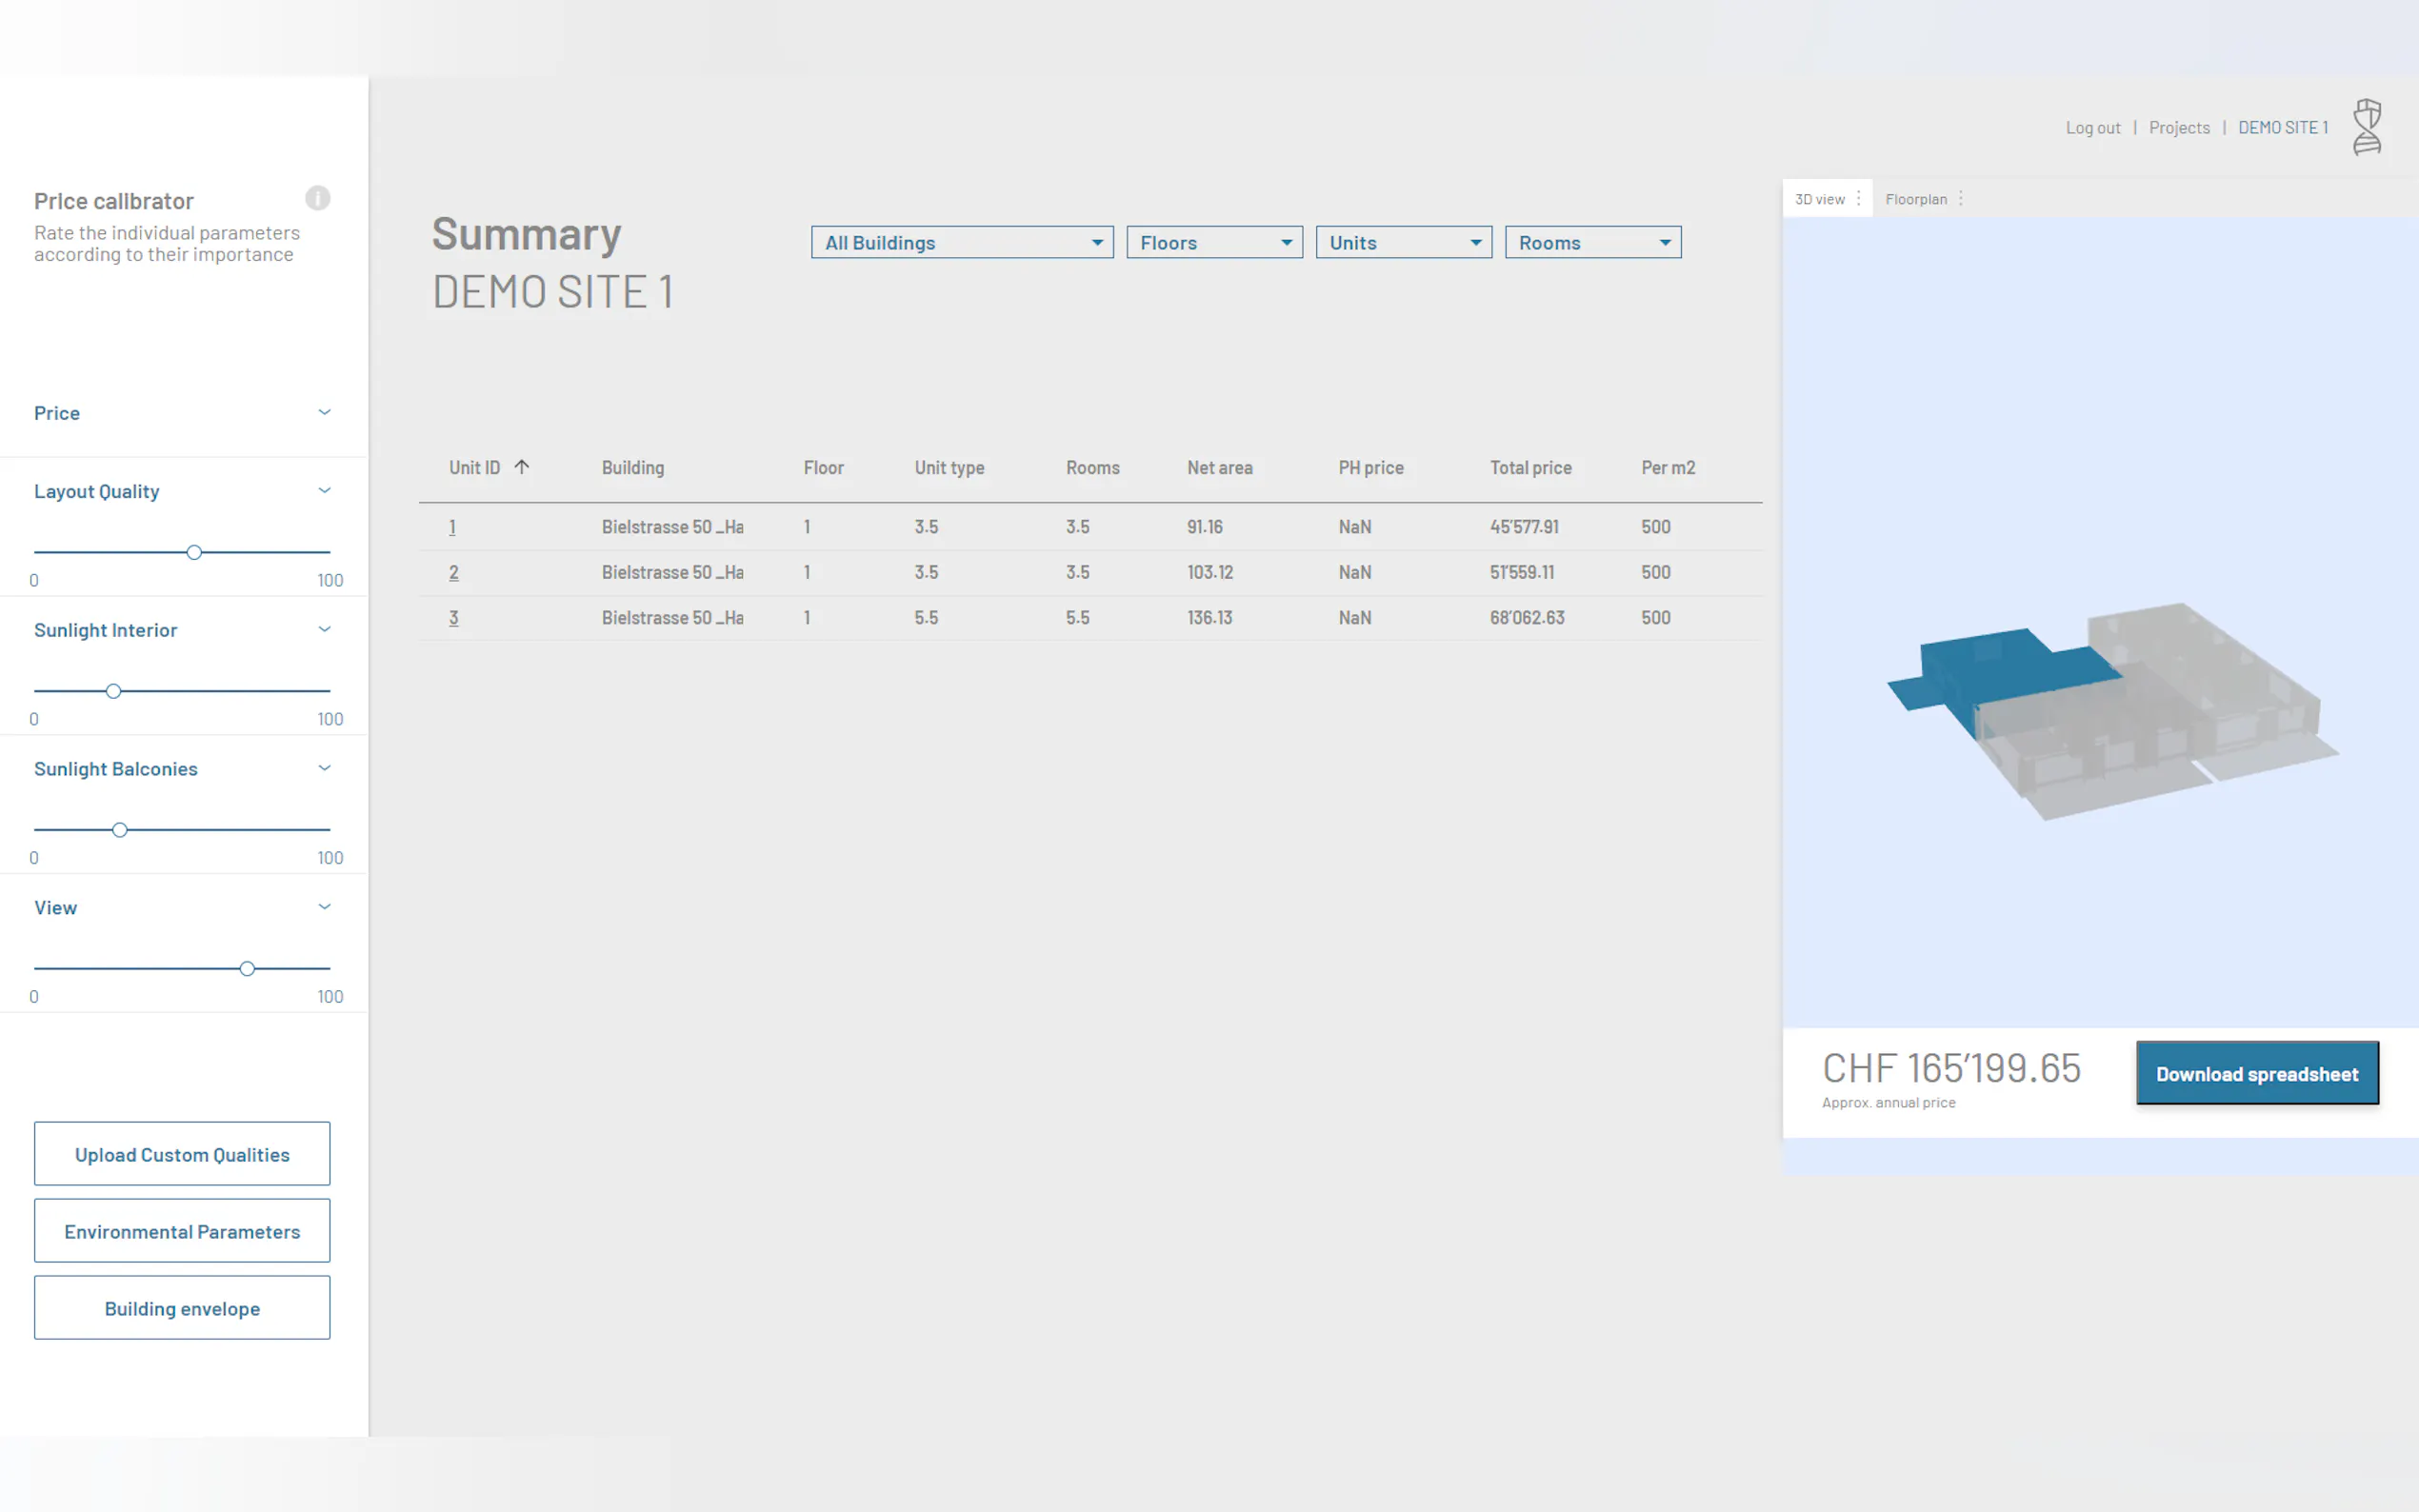Click the helix logo icon top right

[x=2366, y=127]
